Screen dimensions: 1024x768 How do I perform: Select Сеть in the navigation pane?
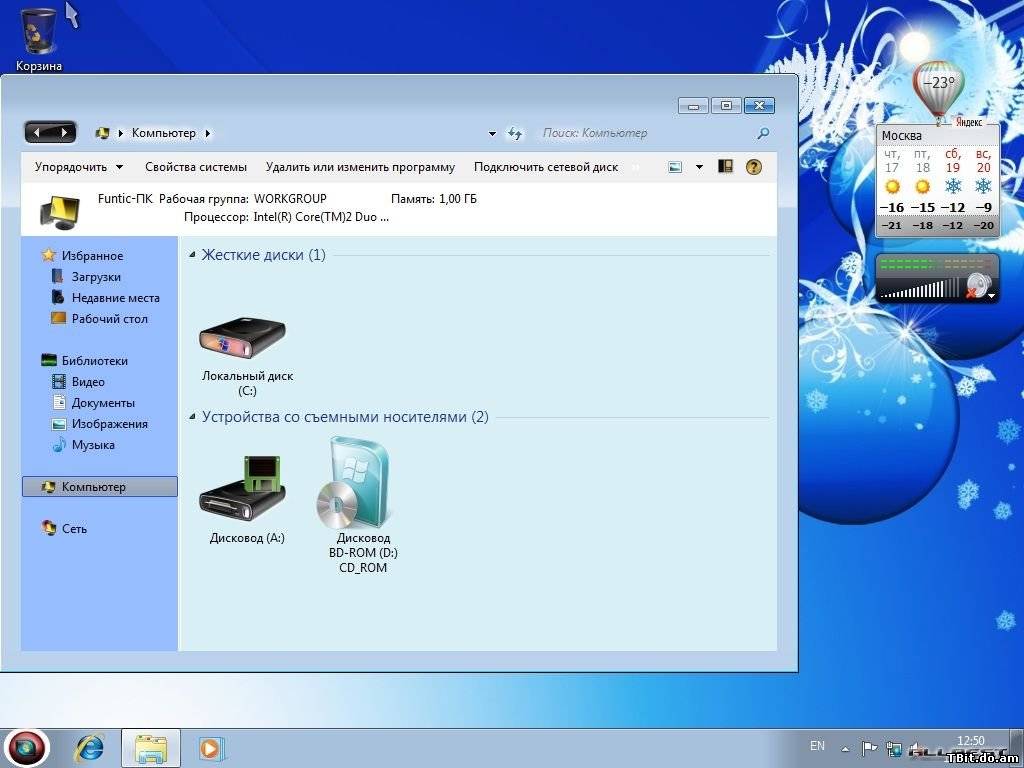tap(74, 529)
